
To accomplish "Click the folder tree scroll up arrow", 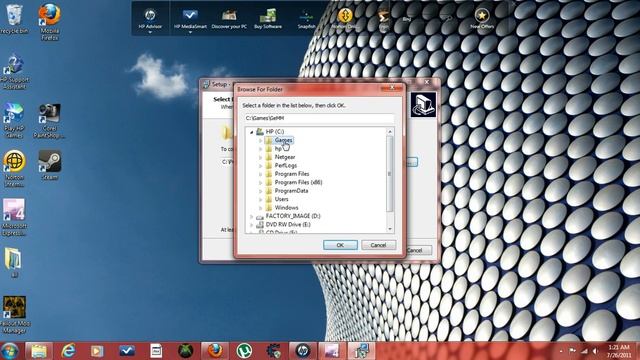I will tap(390, 131).
